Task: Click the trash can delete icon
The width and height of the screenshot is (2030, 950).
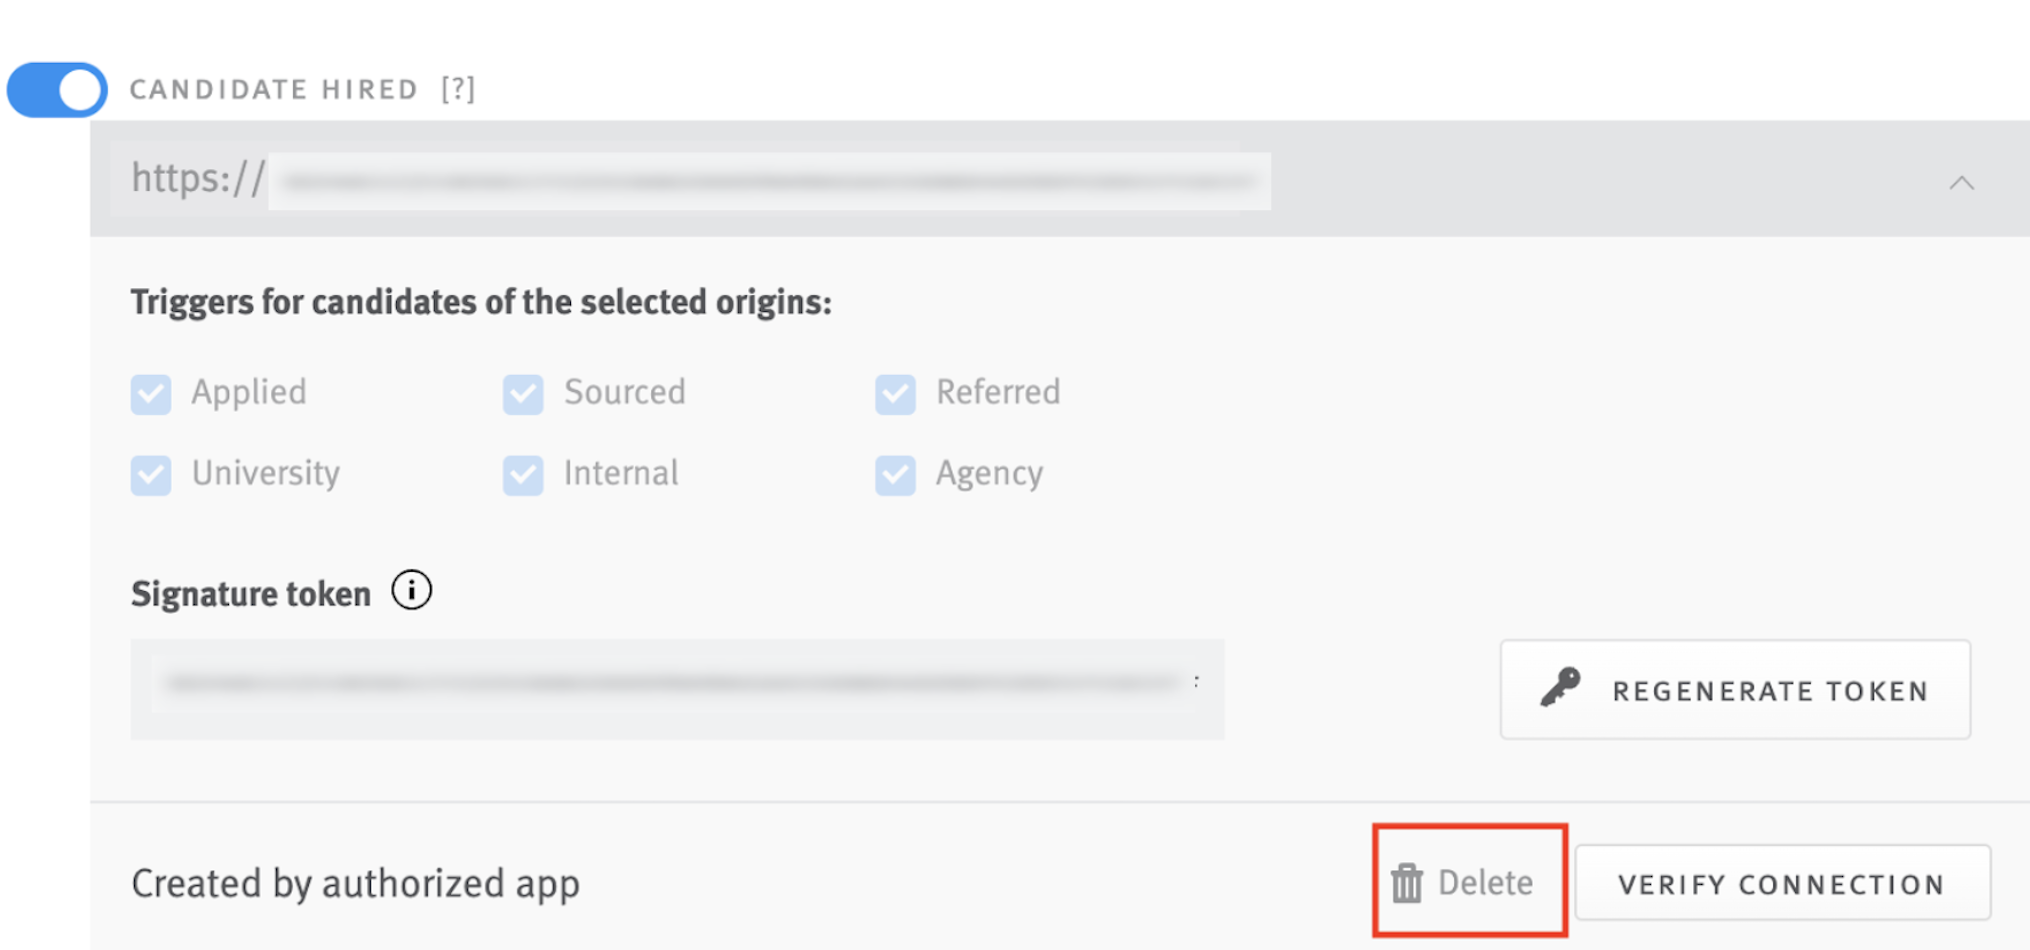Action: pyautogui.click(x=1406, y=883)
